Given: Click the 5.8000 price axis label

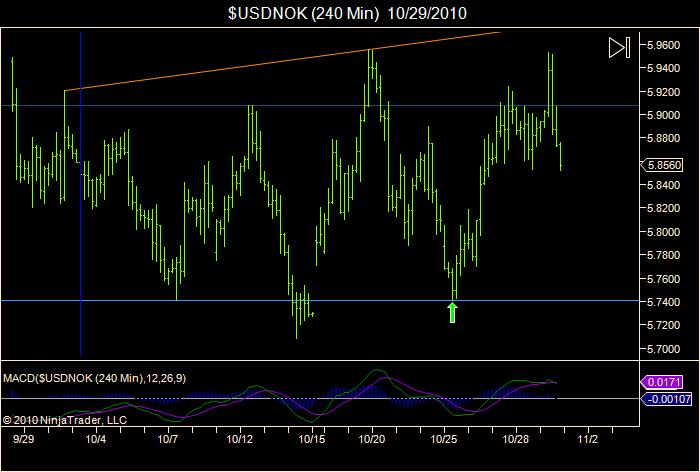Looking at the screenshot, I should 663,232.
